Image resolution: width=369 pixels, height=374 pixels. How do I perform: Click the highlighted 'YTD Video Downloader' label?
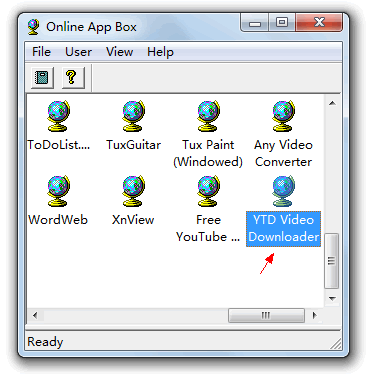tap(283, 229)
